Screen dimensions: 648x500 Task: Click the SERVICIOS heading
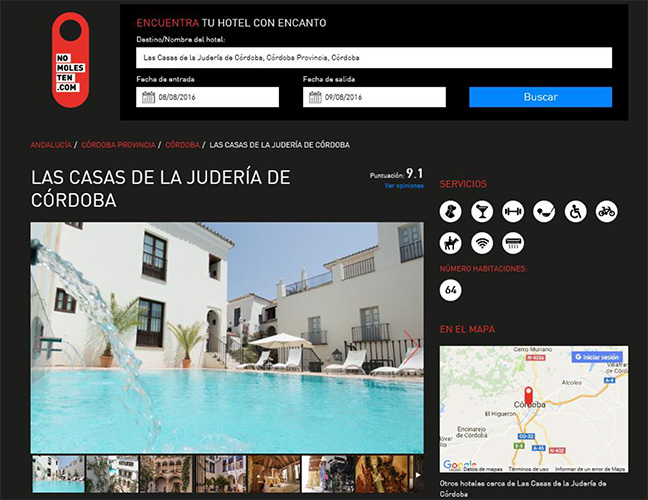tap(463, 184)
